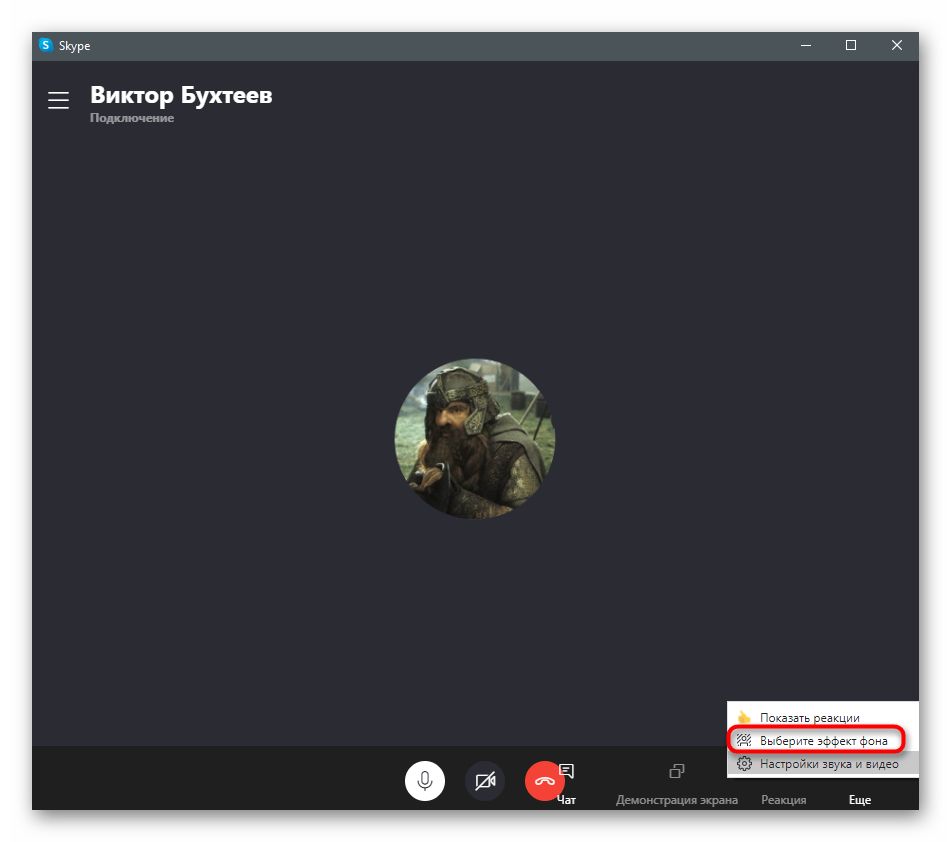Open the hamburger menu

58,100
